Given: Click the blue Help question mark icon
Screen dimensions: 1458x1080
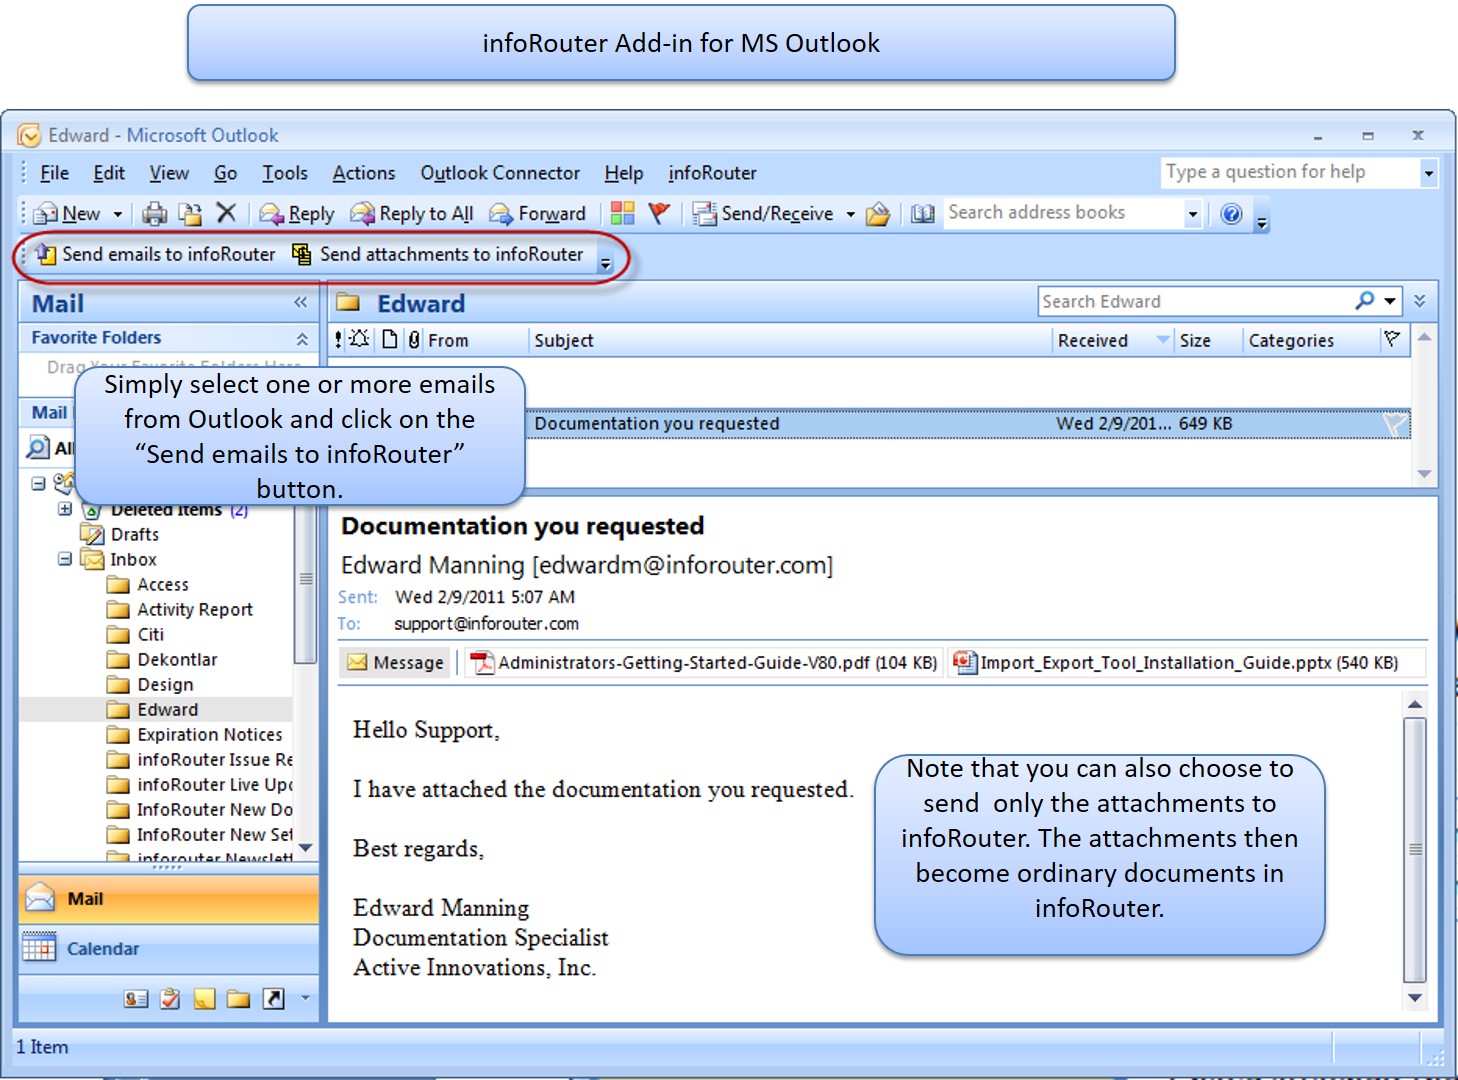Looking at the screenshot, I should pyautogui.click(x=1231, y=213).
